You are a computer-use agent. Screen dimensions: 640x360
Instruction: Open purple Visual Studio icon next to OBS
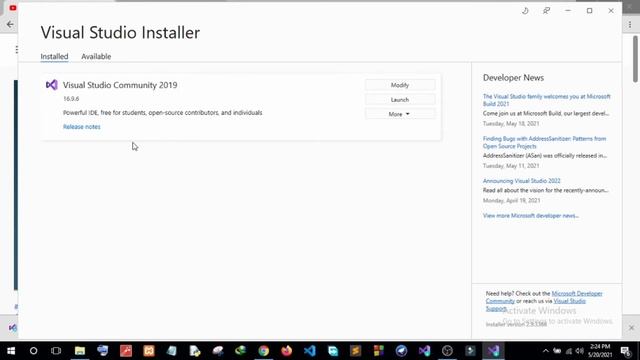coord(424,351)
